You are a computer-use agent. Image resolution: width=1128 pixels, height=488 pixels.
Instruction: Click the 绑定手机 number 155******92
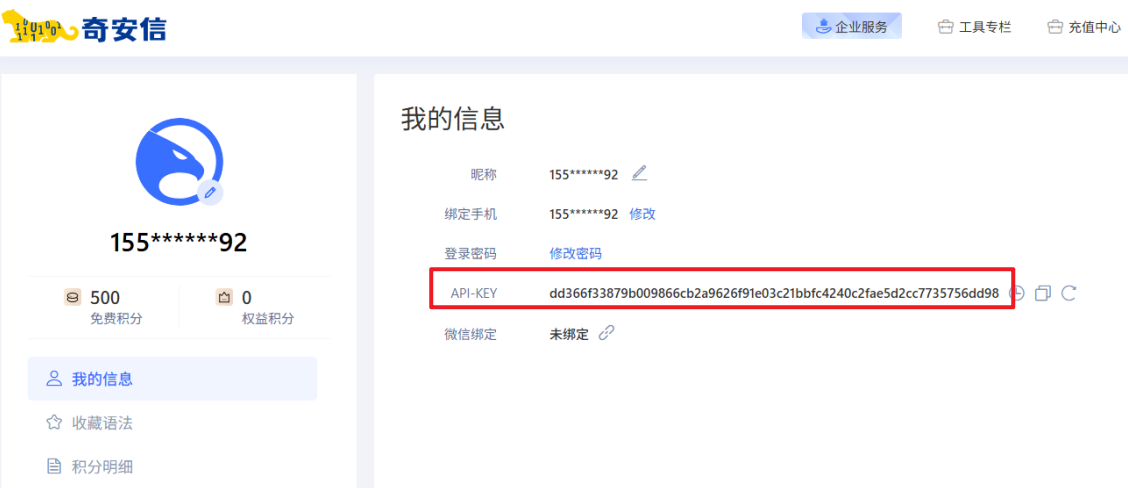point(583,214)
